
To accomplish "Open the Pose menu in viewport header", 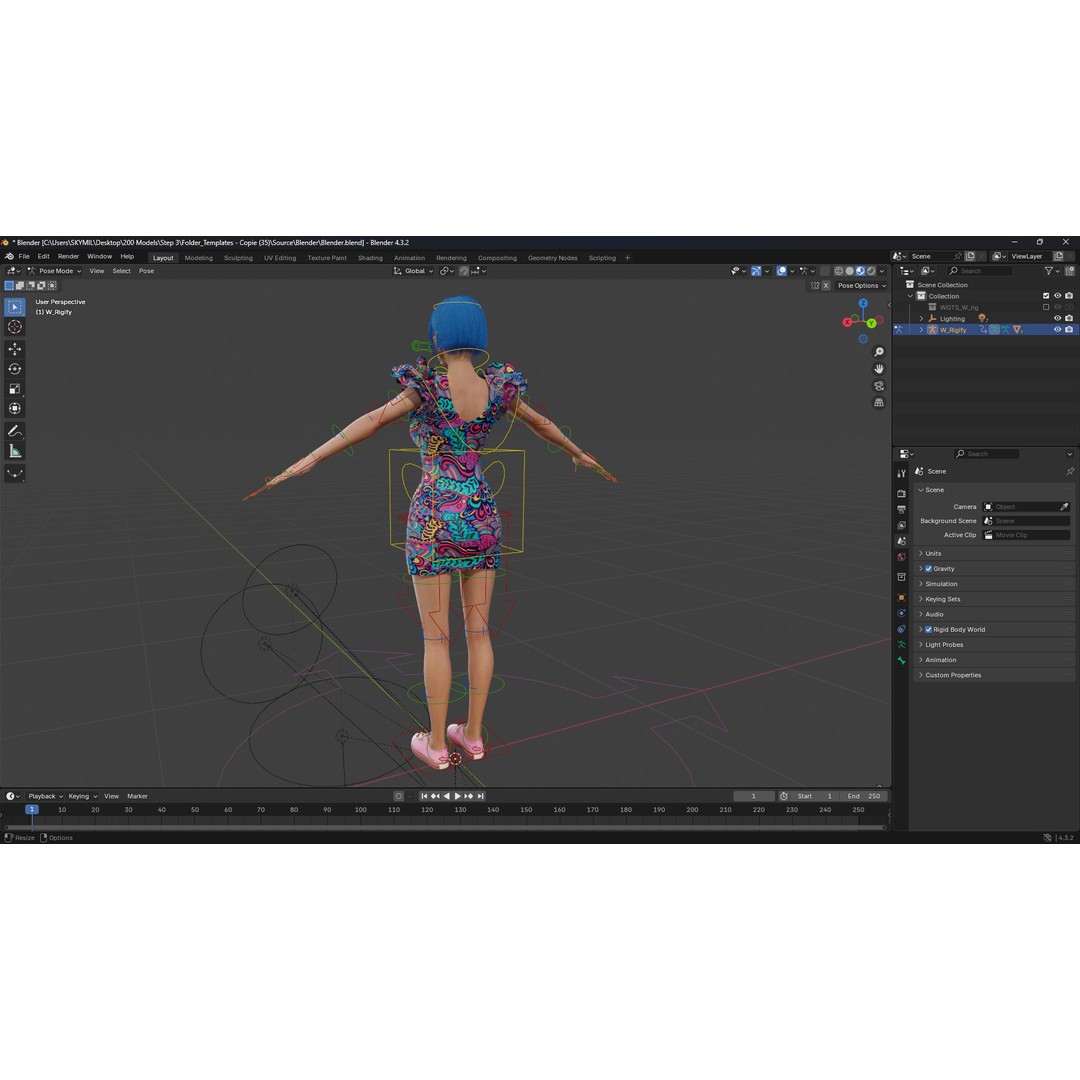I will (146, 271).
